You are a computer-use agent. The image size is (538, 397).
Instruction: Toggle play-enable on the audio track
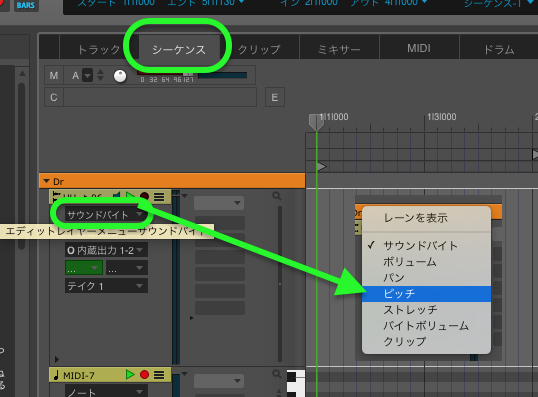click(130, 196)
